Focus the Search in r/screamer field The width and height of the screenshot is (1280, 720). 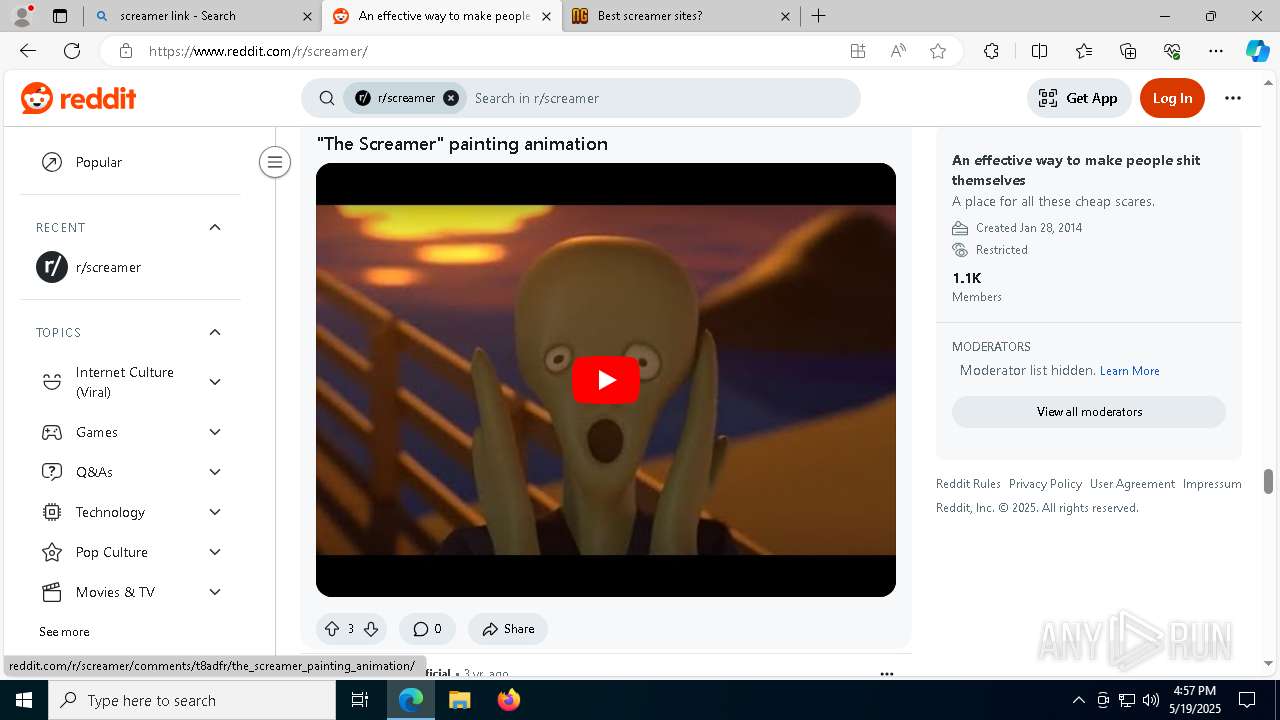click(x=660, y=98)
